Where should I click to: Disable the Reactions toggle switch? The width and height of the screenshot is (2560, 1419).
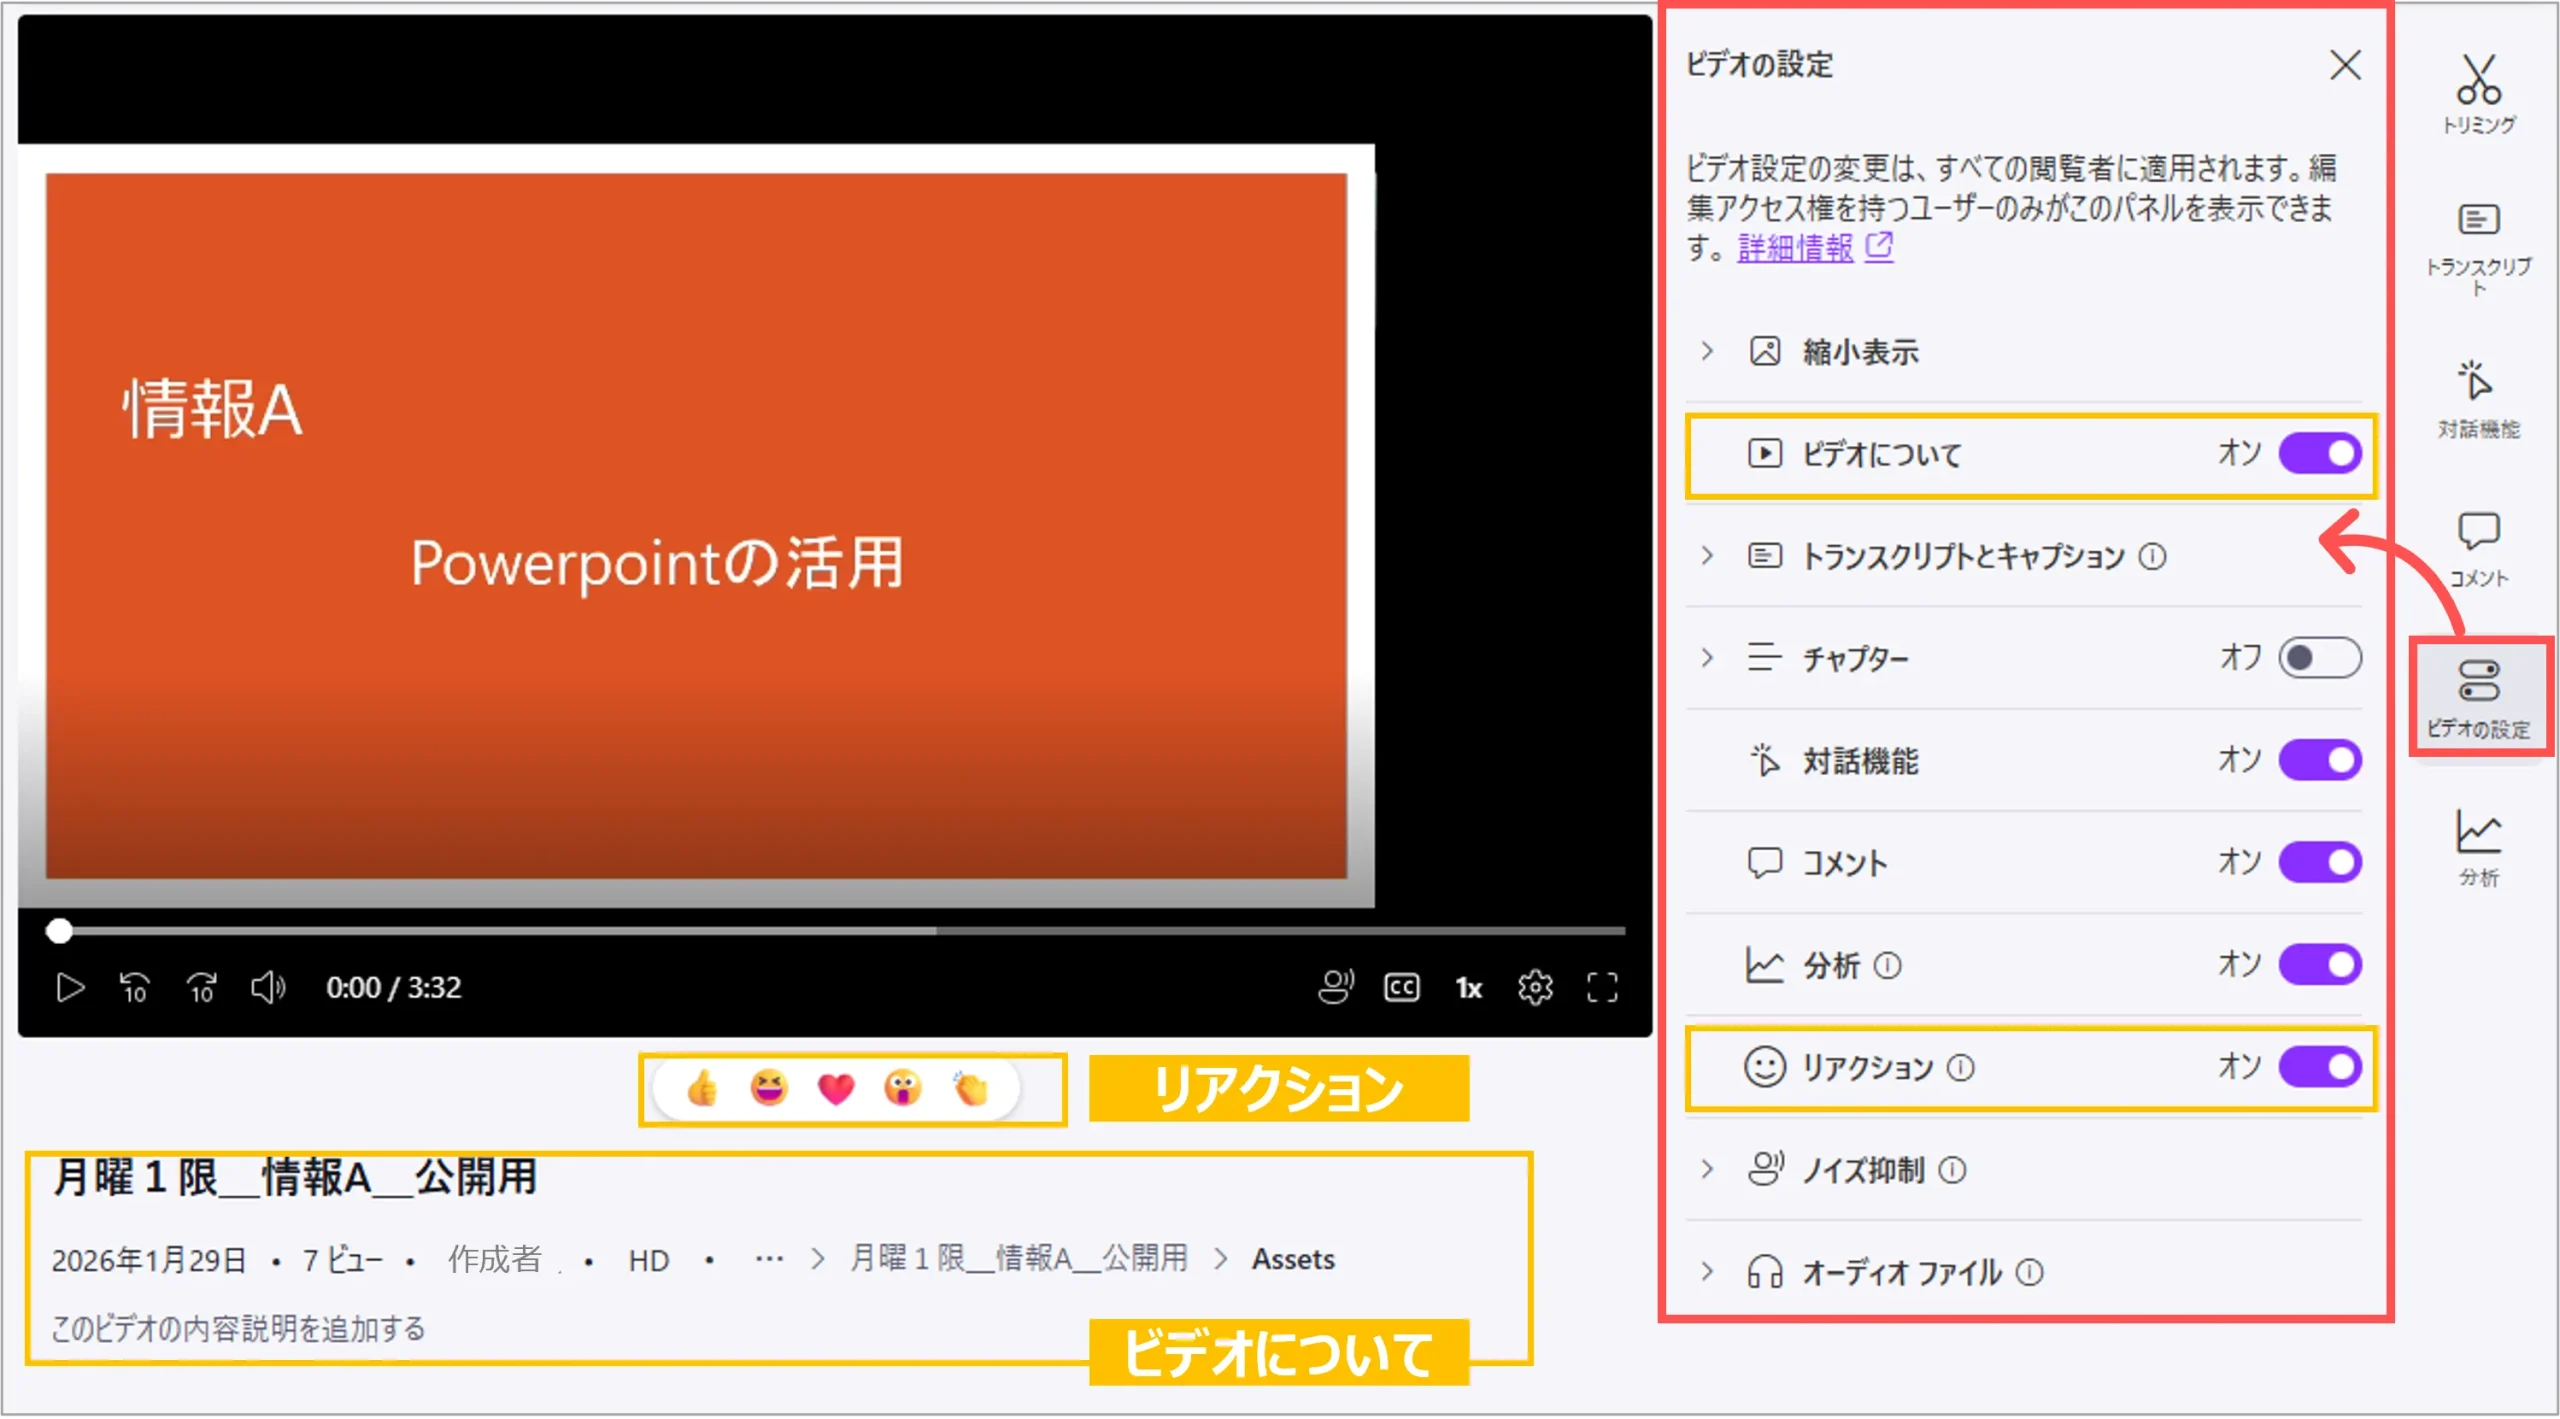pyautogui.click(x=2320, y=1066)
